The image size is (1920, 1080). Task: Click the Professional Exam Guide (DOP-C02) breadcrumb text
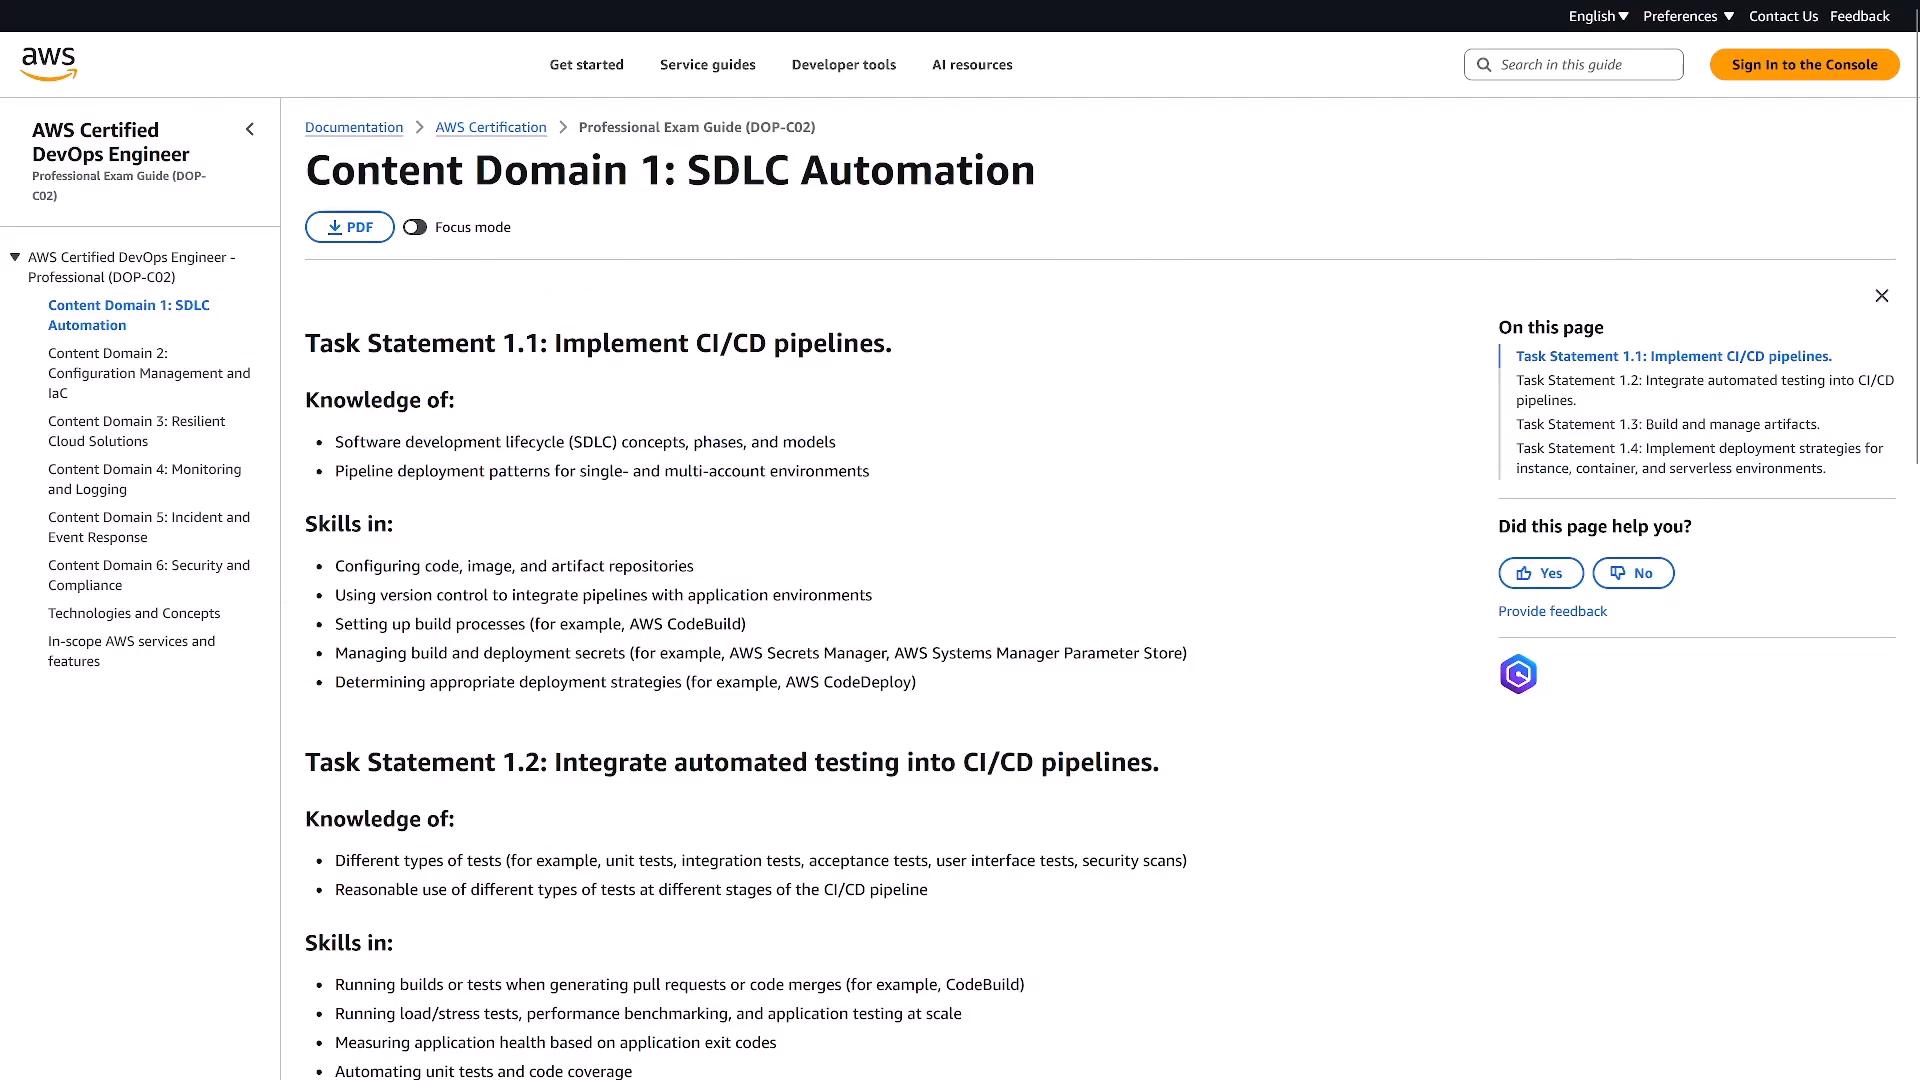(696, 127)
